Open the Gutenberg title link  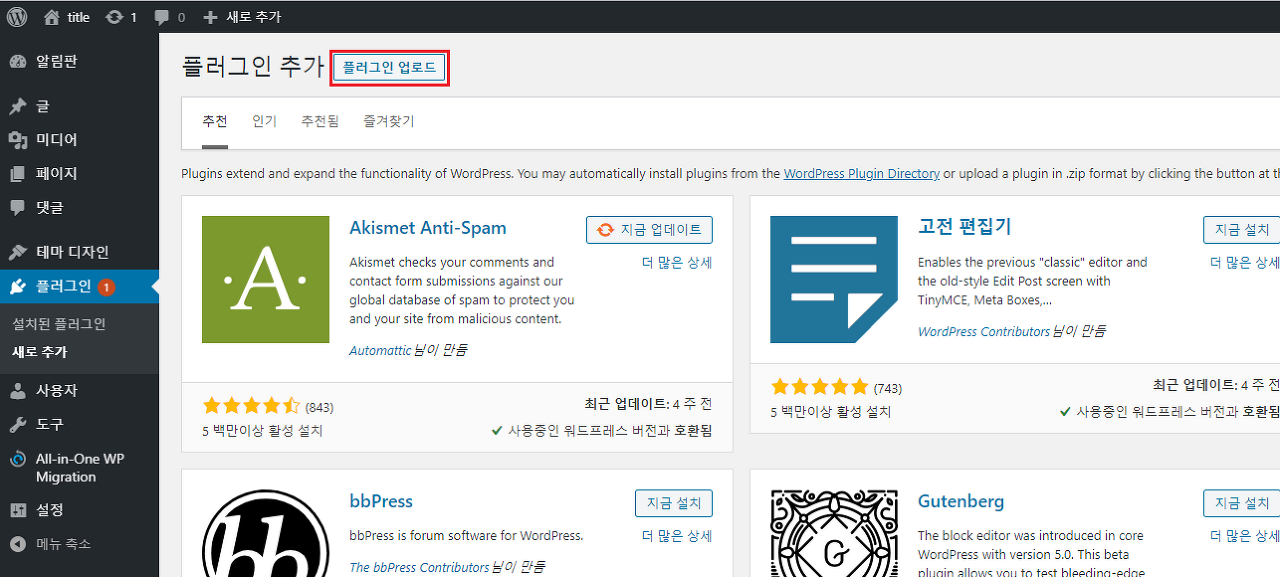tap(961, 501)
